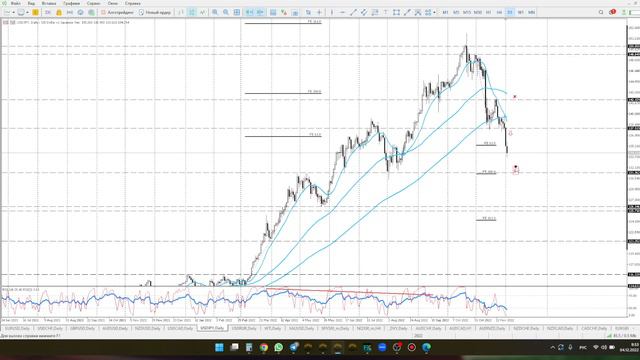Expand the objects tool dropdown arrow
This screenshot has height=360, width=640.
pos(434,12)
